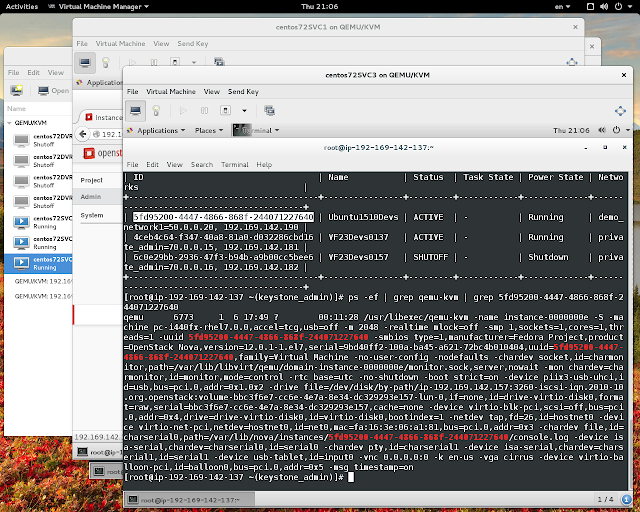Click the snapshots icon in centos72SVC3 toolbar

269,110
